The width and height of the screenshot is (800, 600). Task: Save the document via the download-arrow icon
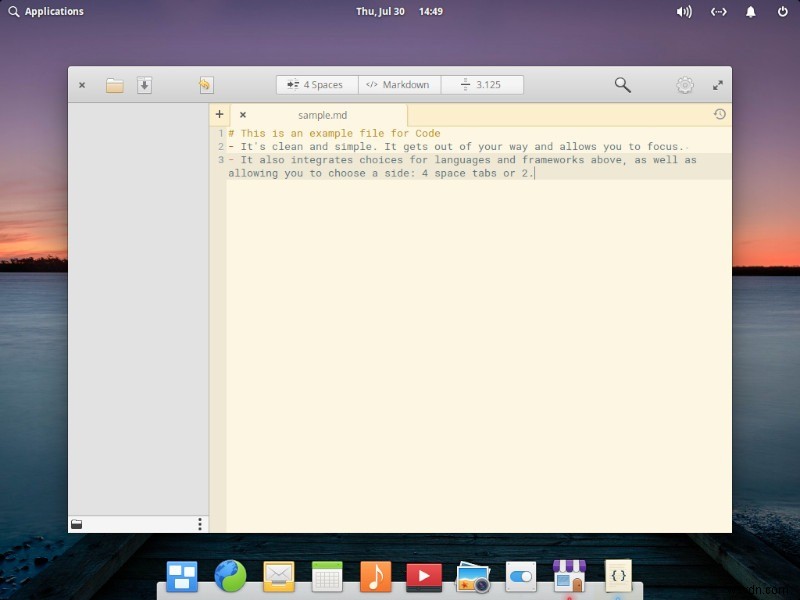[x=145, y=85]
